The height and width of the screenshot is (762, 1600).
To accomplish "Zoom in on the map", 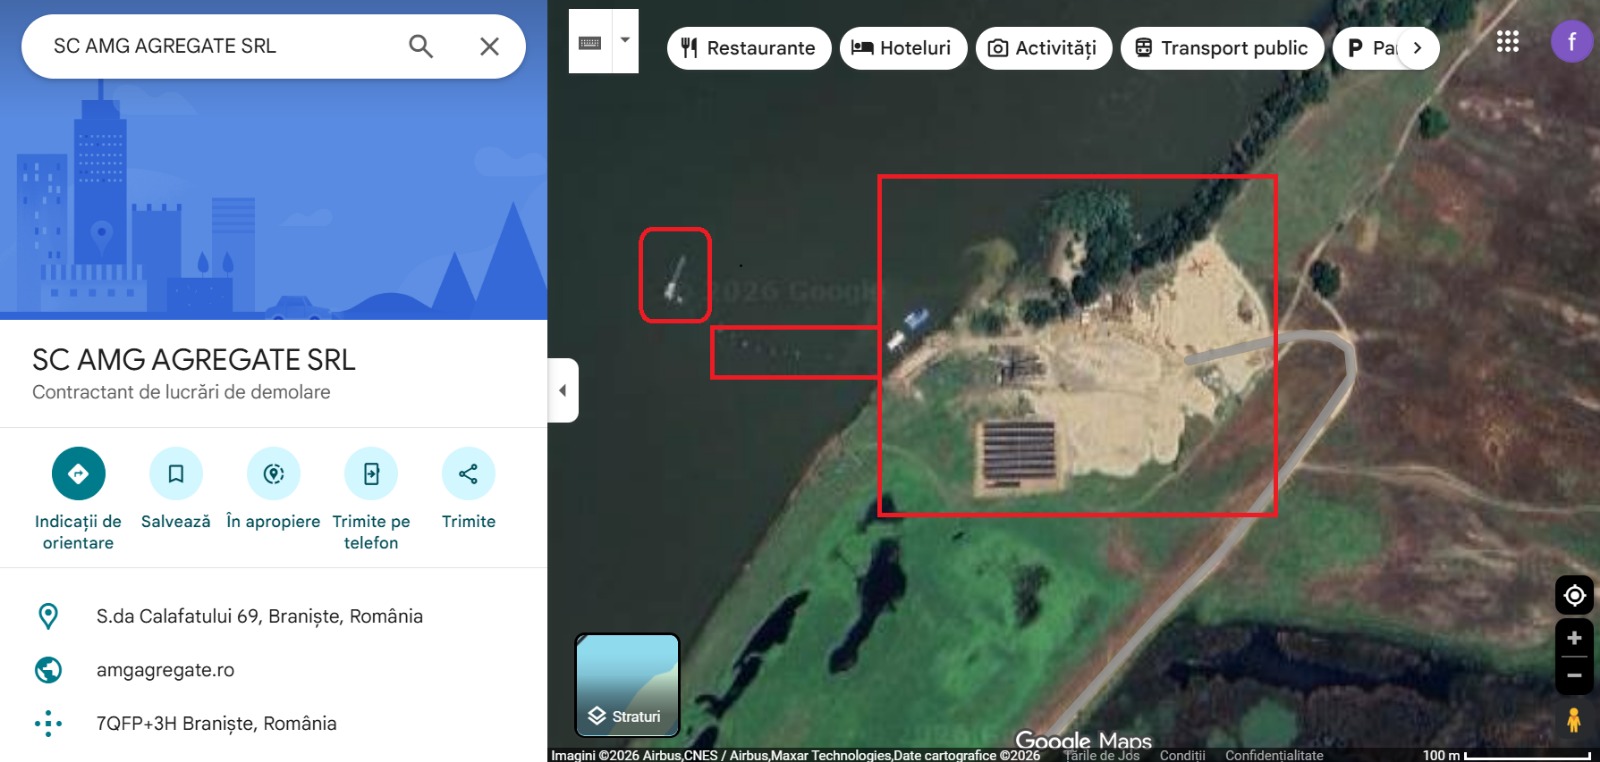I will pyautogui.click(x=1574, y=638).
